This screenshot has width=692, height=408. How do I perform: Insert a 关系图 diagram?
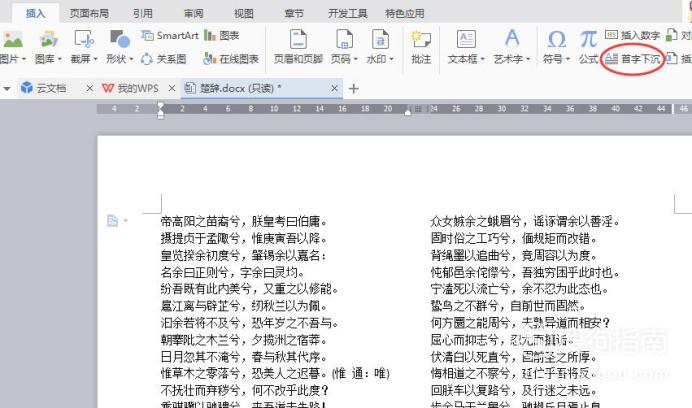point(163,59)
